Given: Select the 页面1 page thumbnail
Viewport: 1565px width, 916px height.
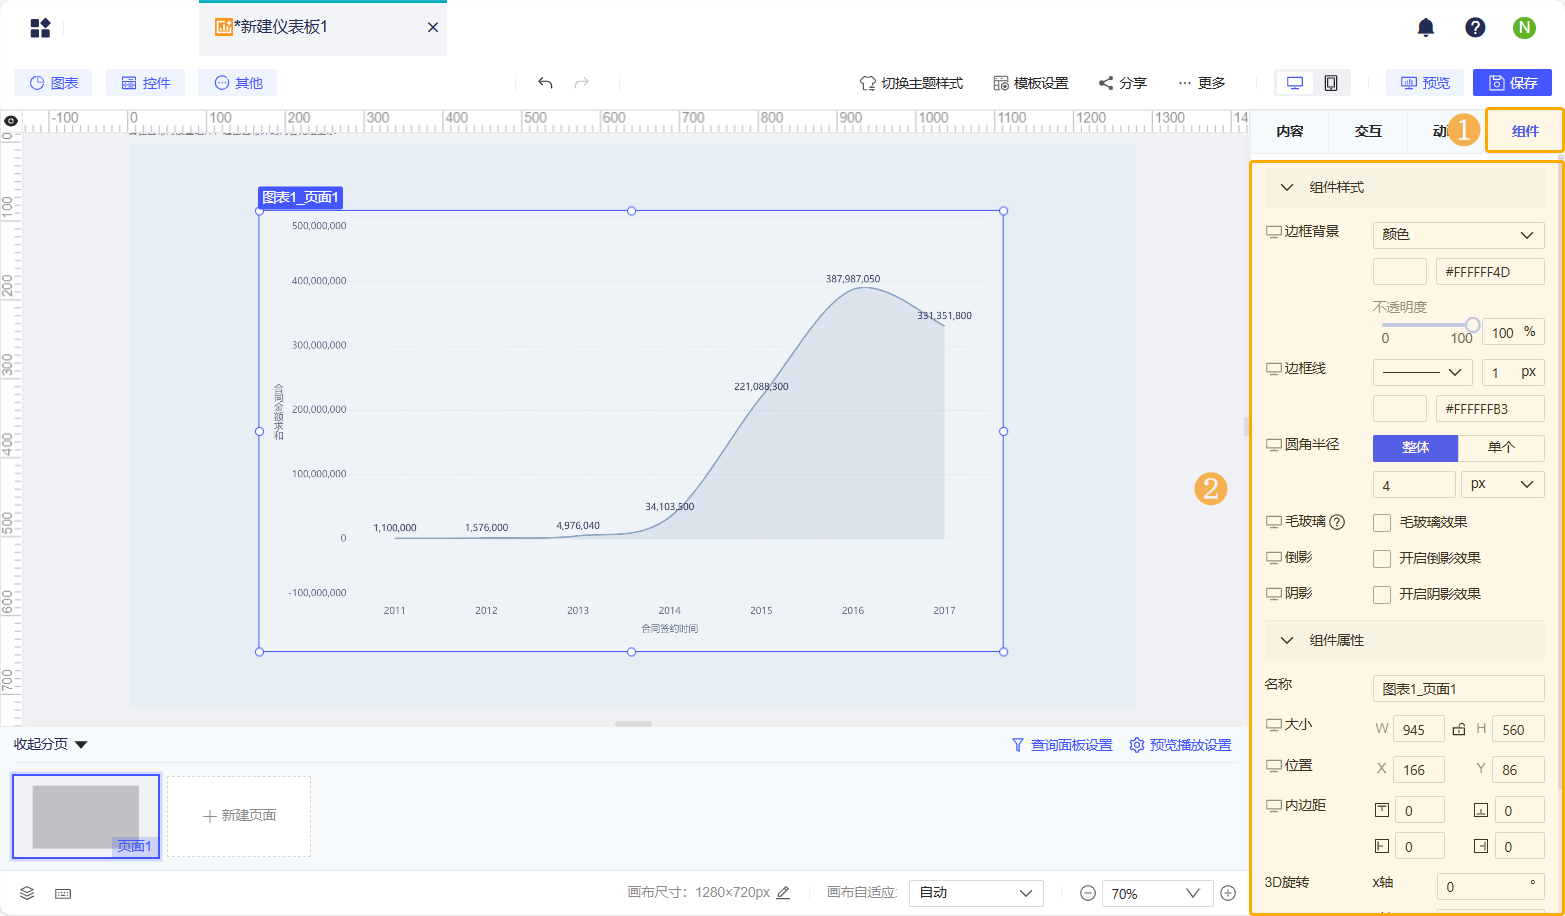Looking at the screenshot, I should coord(86,816).
